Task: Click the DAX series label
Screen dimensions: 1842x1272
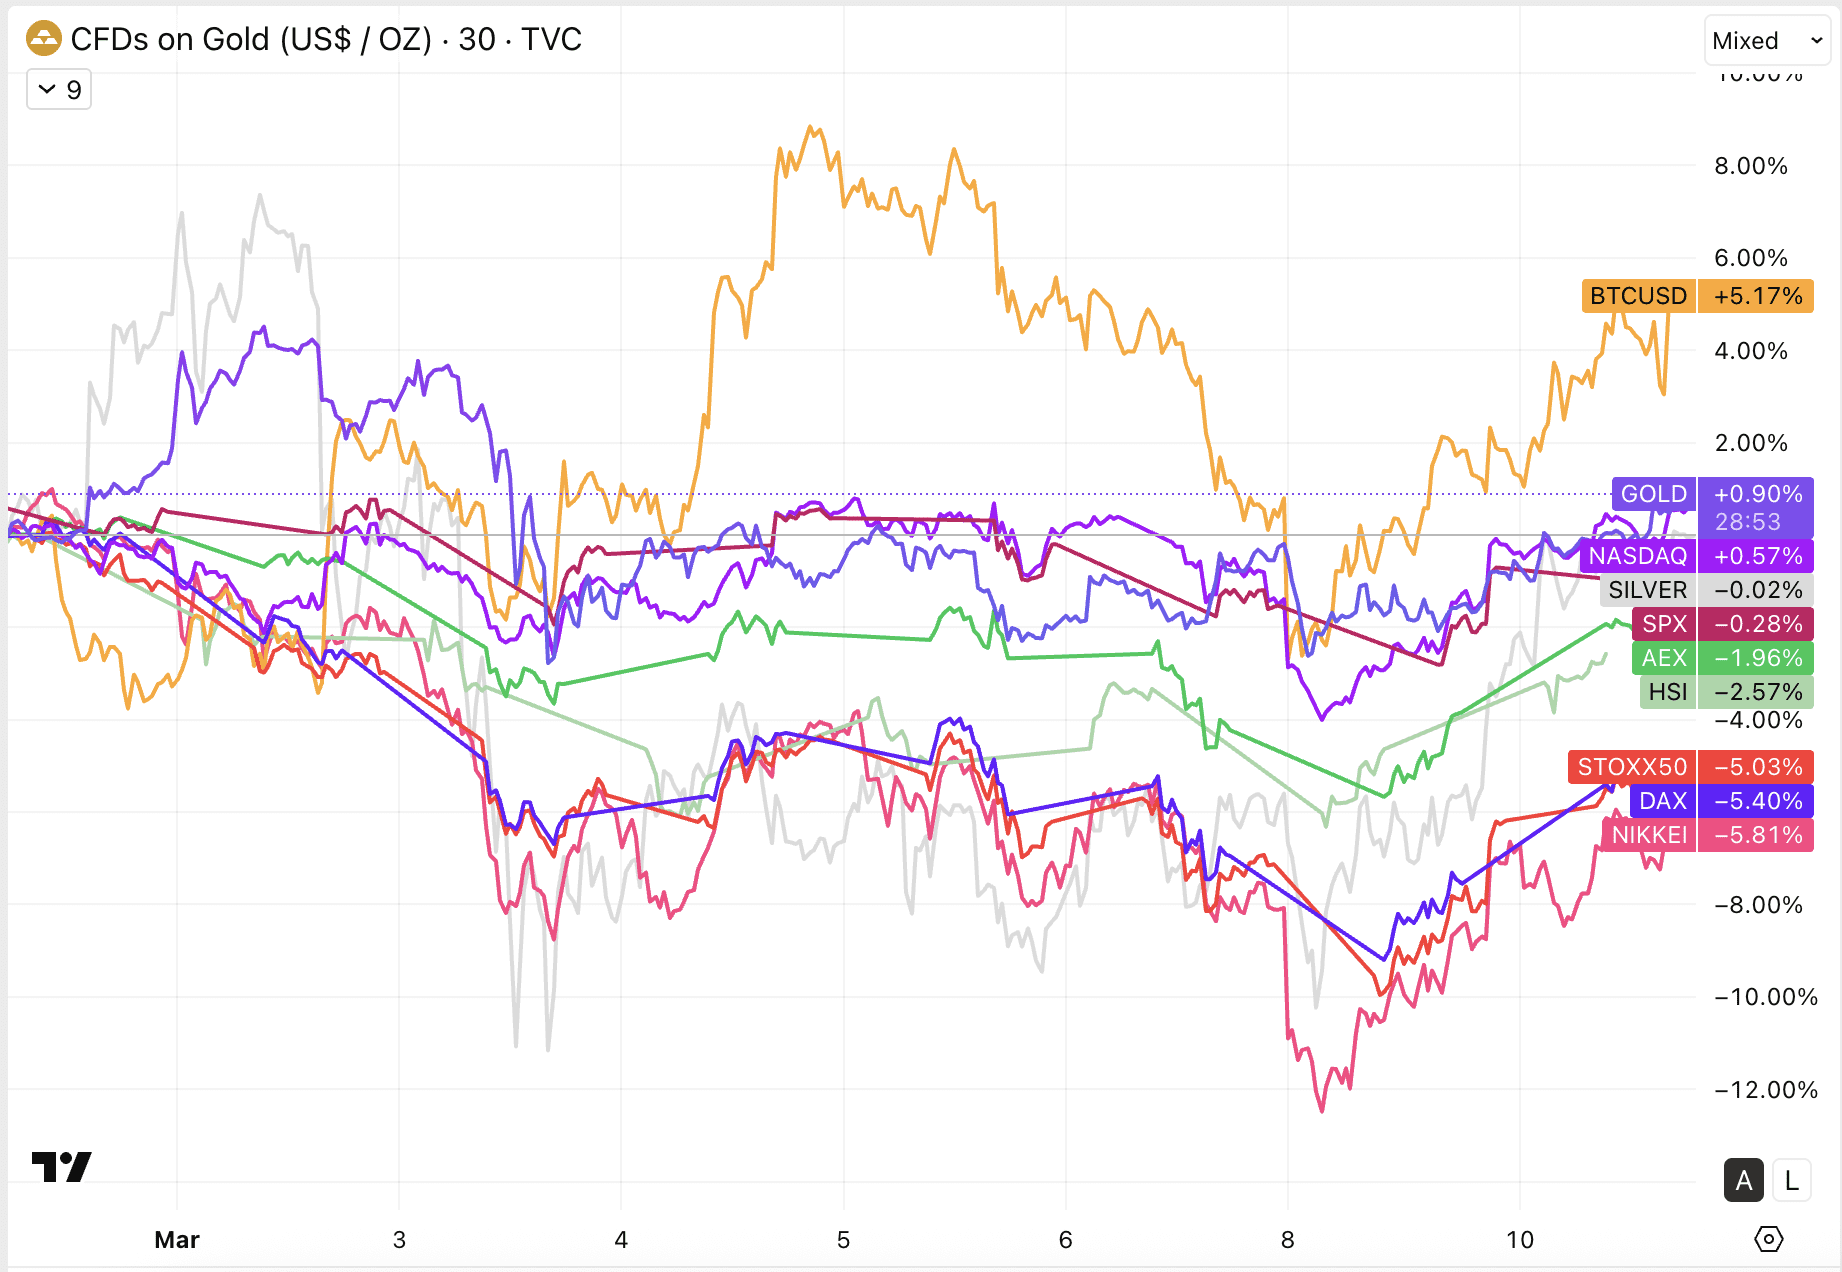Action: (1662, 801)
